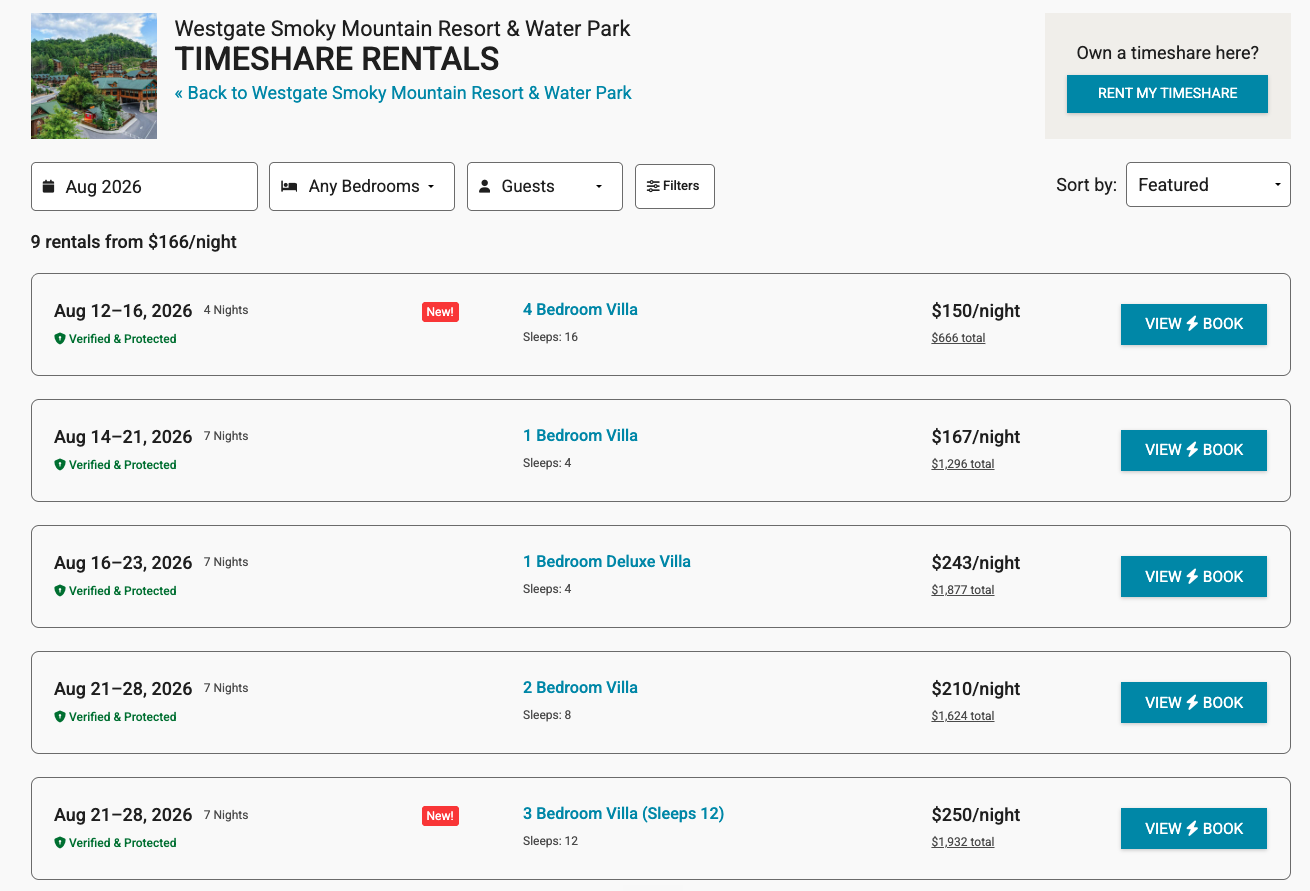Click the $243/night price text
1310x891 pixels.
(x=976, y=563)
